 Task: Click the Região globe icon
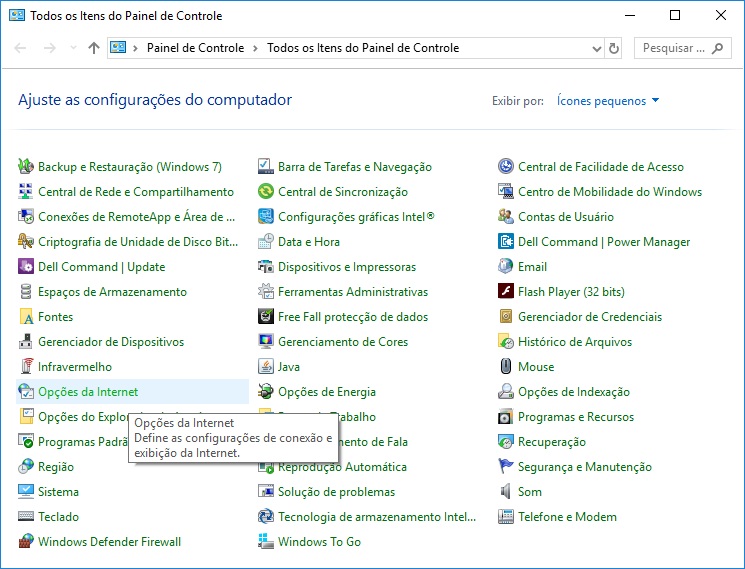[26, 466]
